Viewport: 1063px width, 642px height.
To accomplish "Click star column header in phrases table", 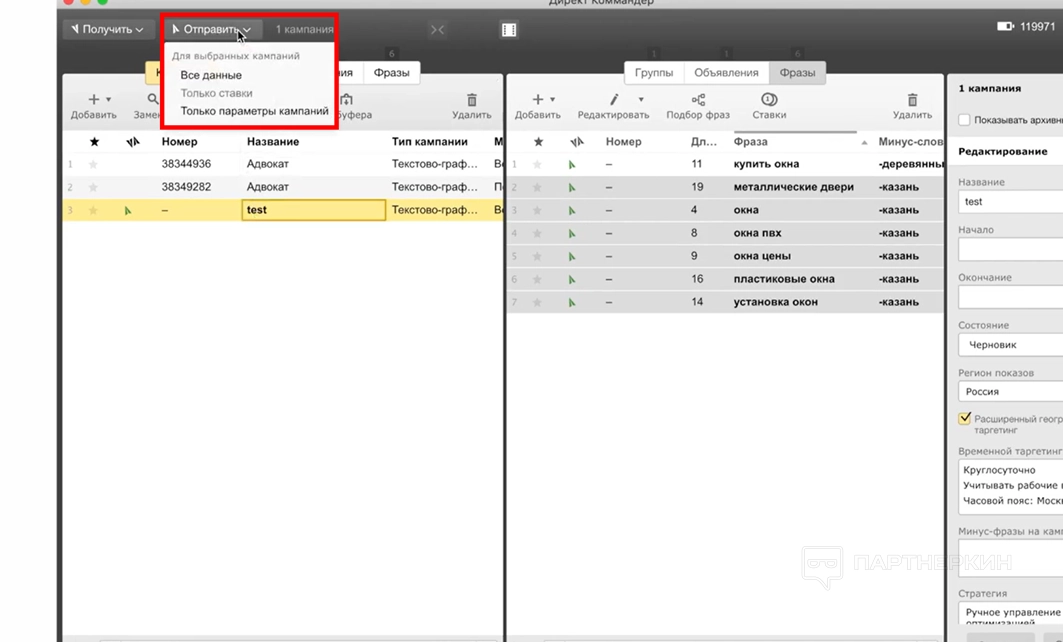I will [x=538, y=142].
